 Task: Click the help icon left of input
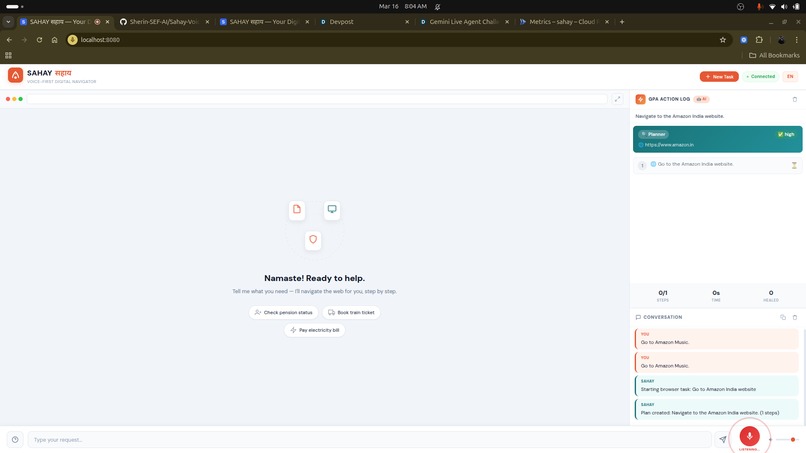(x=15, y=440)
